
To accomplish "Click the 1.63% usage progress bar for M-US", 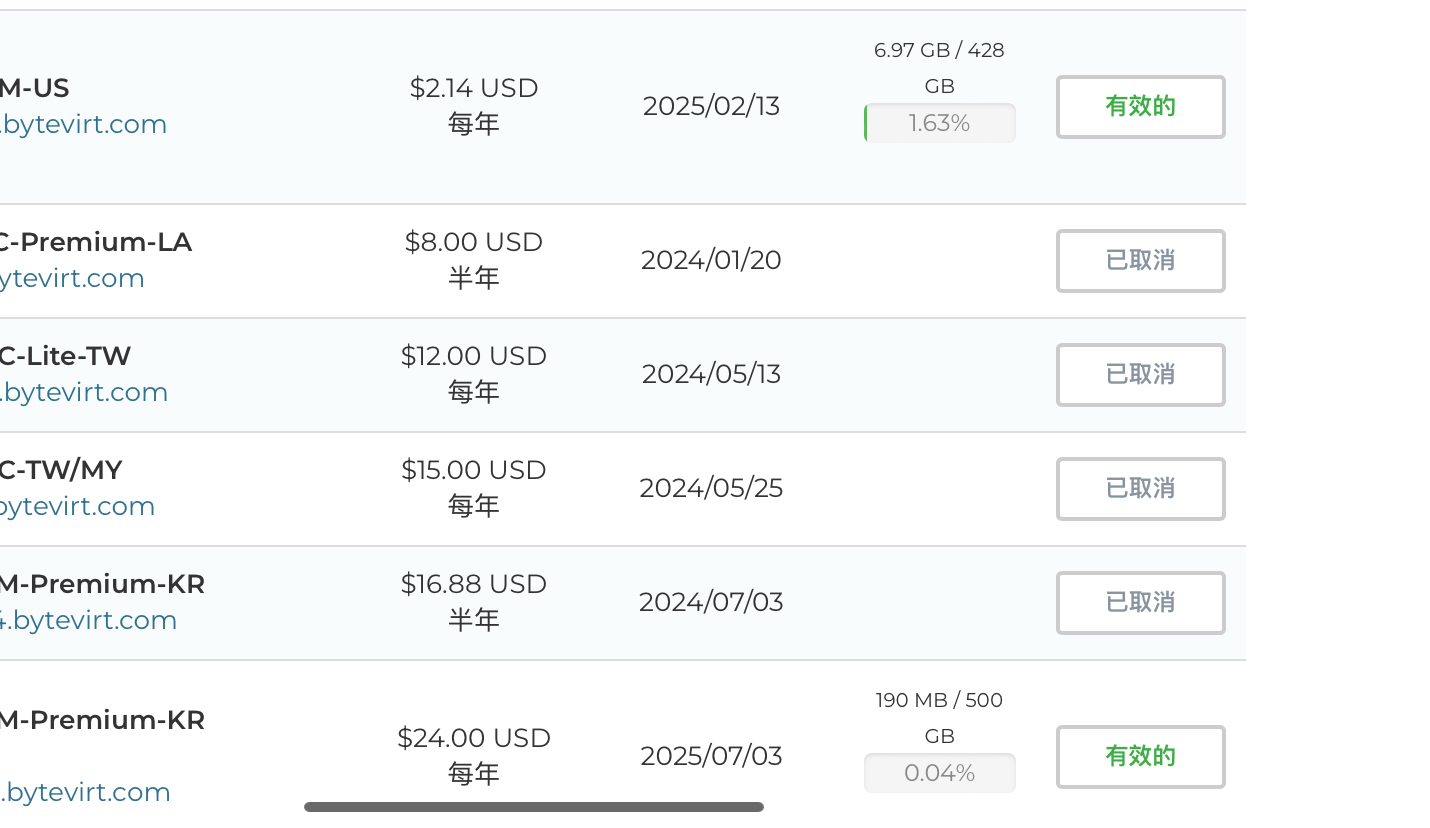I will [x=939, y=122].
